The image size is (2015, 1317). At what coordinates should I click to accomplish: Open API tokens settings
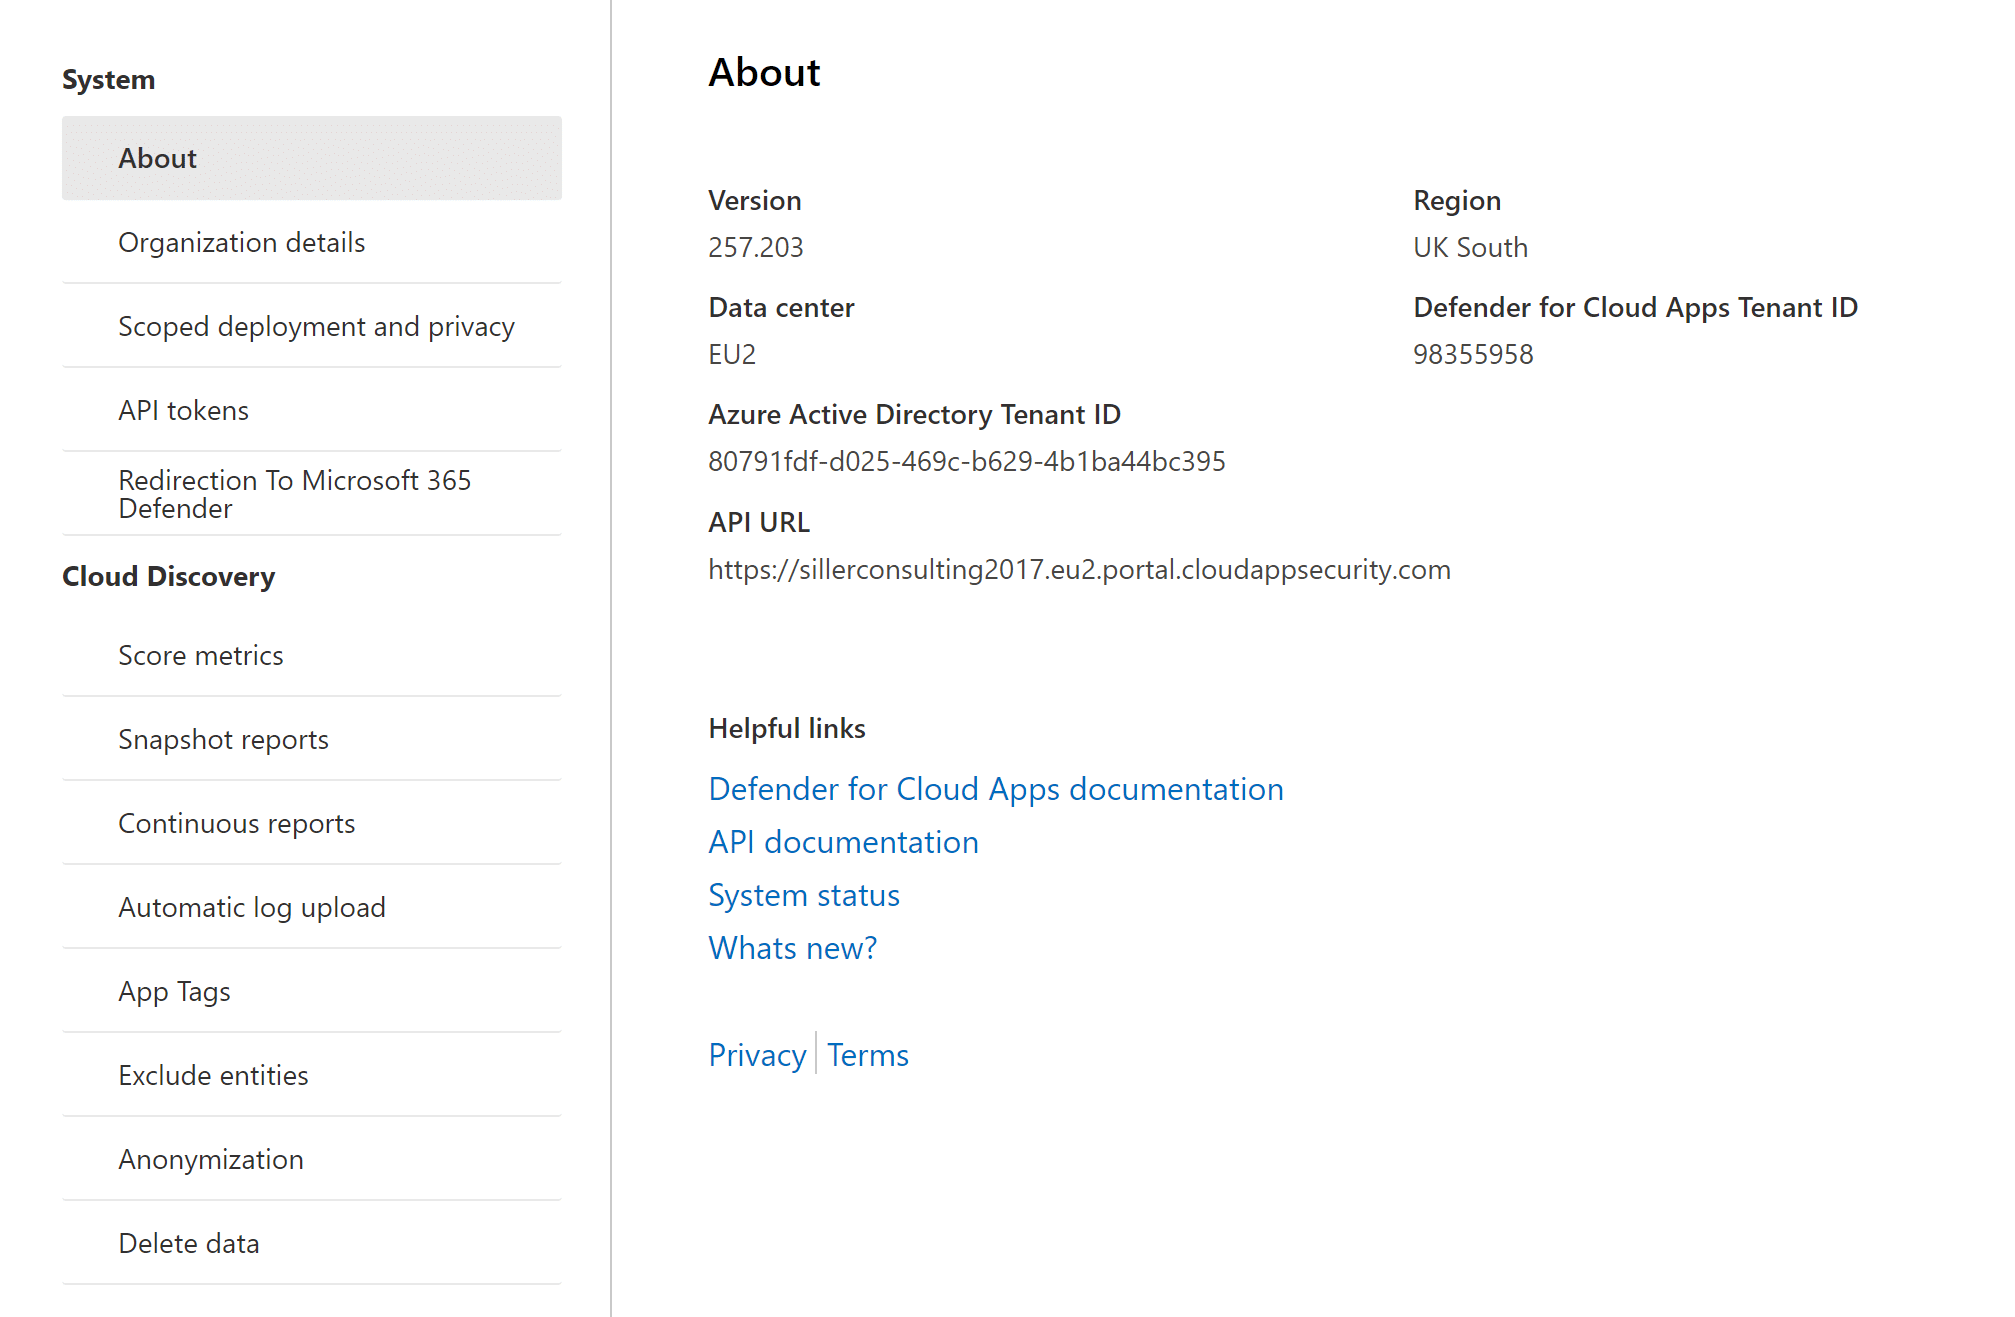point(184,409)
